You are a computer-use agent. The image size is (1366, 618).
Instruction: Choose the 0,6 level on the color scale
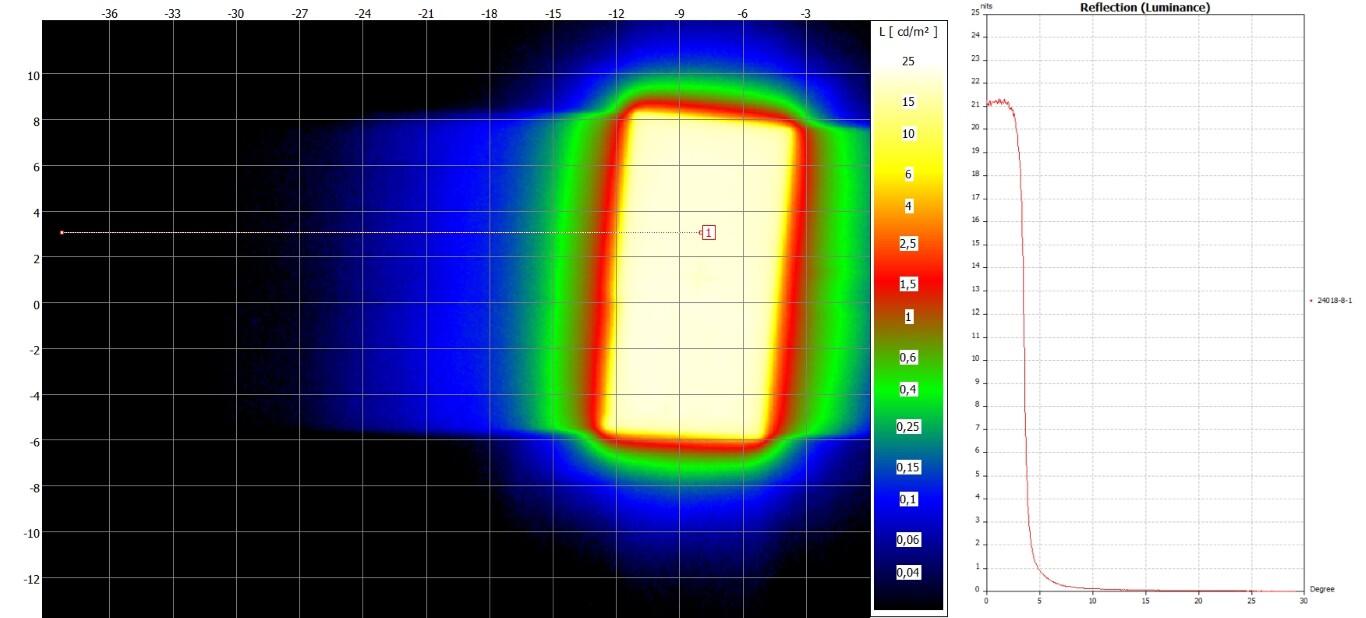[x=908, y=357]
